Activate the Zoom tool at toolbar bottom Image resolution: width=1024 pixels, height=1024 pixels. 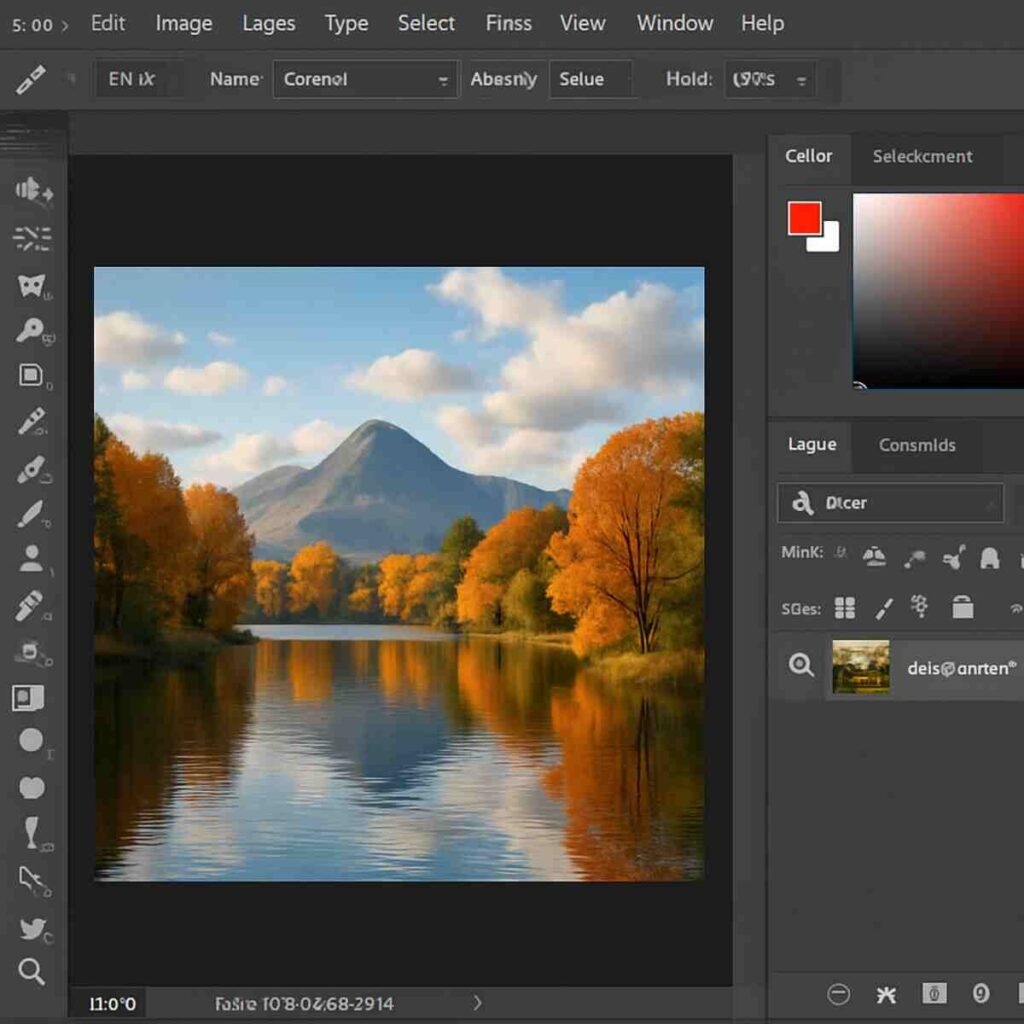(33, 970)
